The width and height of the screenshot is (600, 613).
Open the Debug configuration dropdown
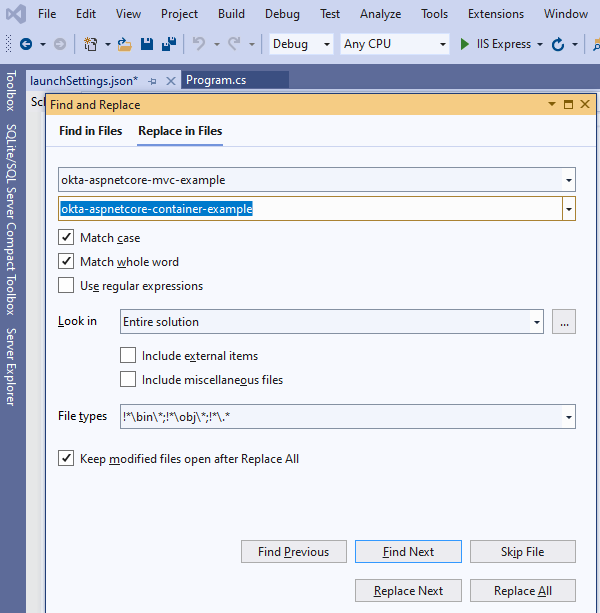(x=327, y=45)
